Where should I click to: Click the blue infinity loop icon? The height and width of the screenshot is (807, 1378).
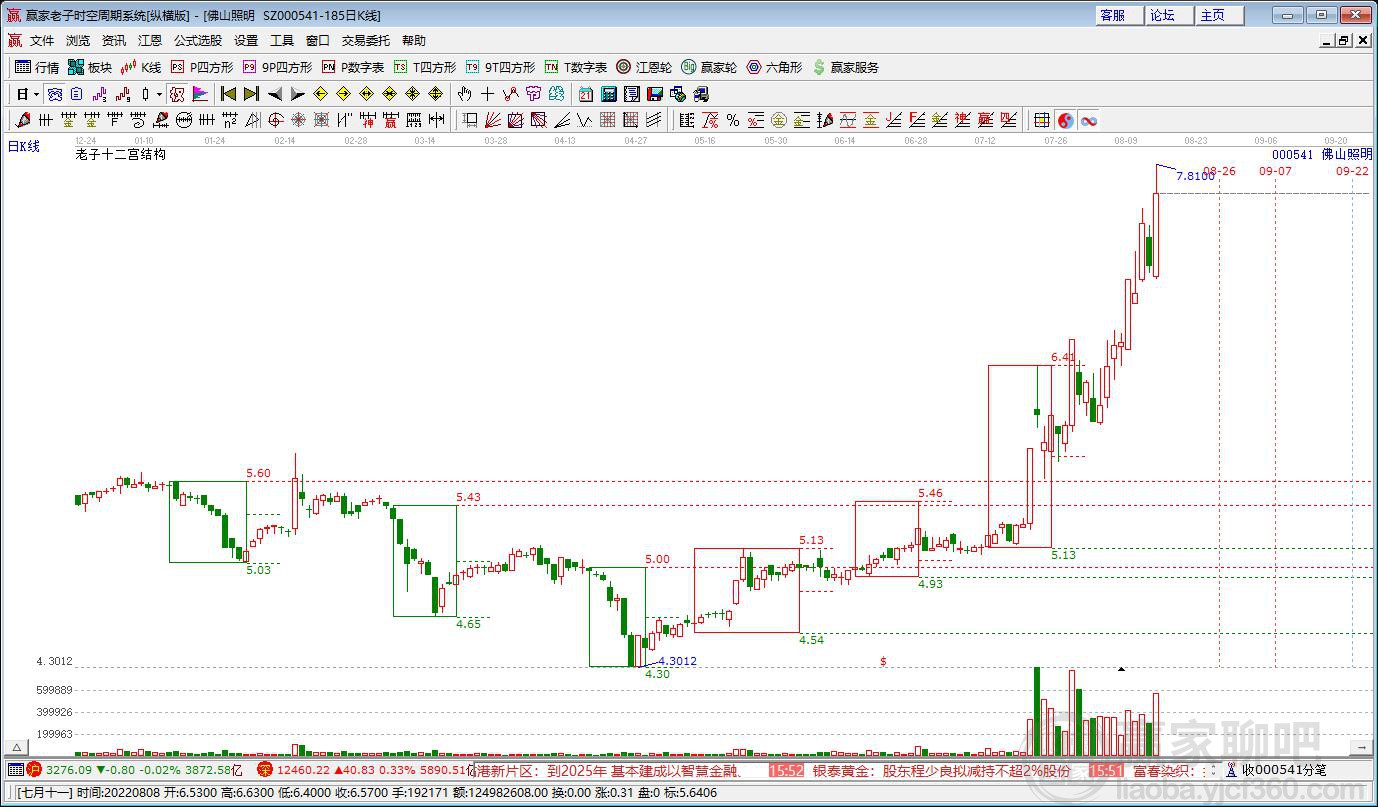pos(1089,120)
